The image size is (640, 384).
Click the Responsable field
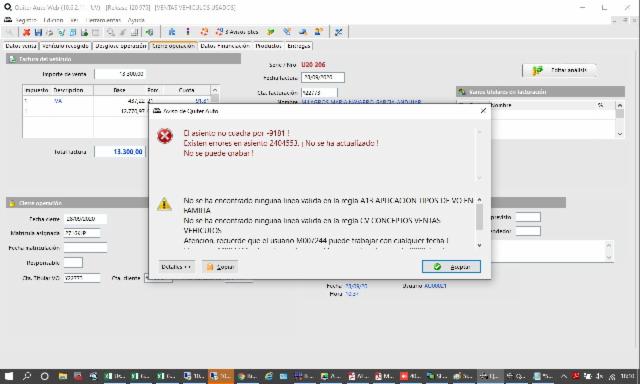73,263
